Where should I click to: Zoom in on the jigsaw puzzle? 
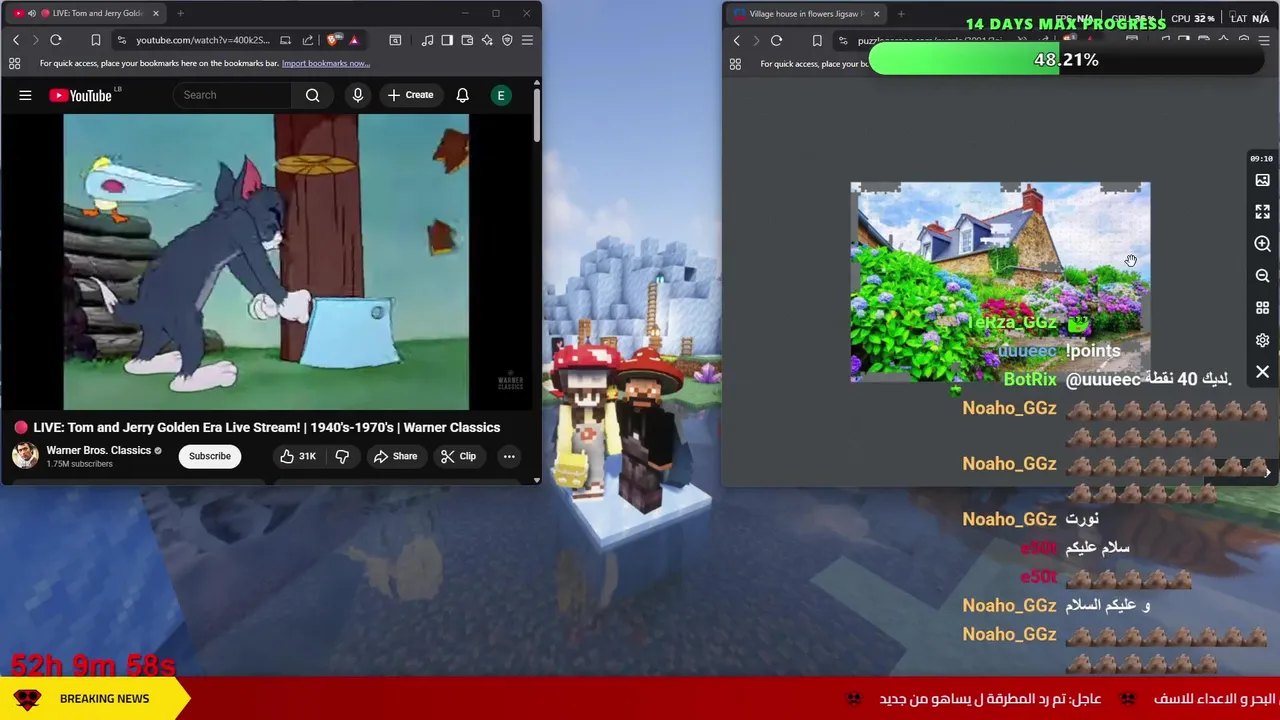[x=1262, y=244]
